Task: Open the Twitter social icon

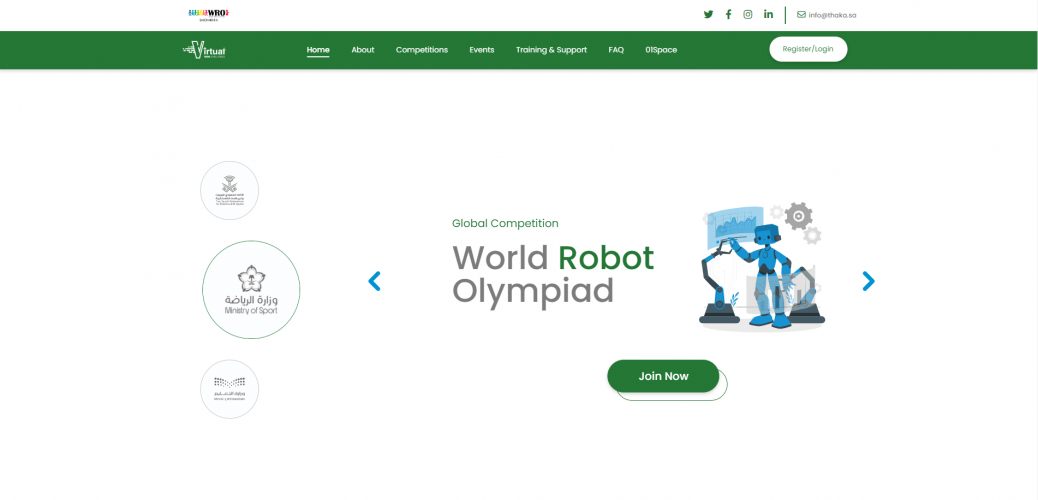Action: (708, 15)
